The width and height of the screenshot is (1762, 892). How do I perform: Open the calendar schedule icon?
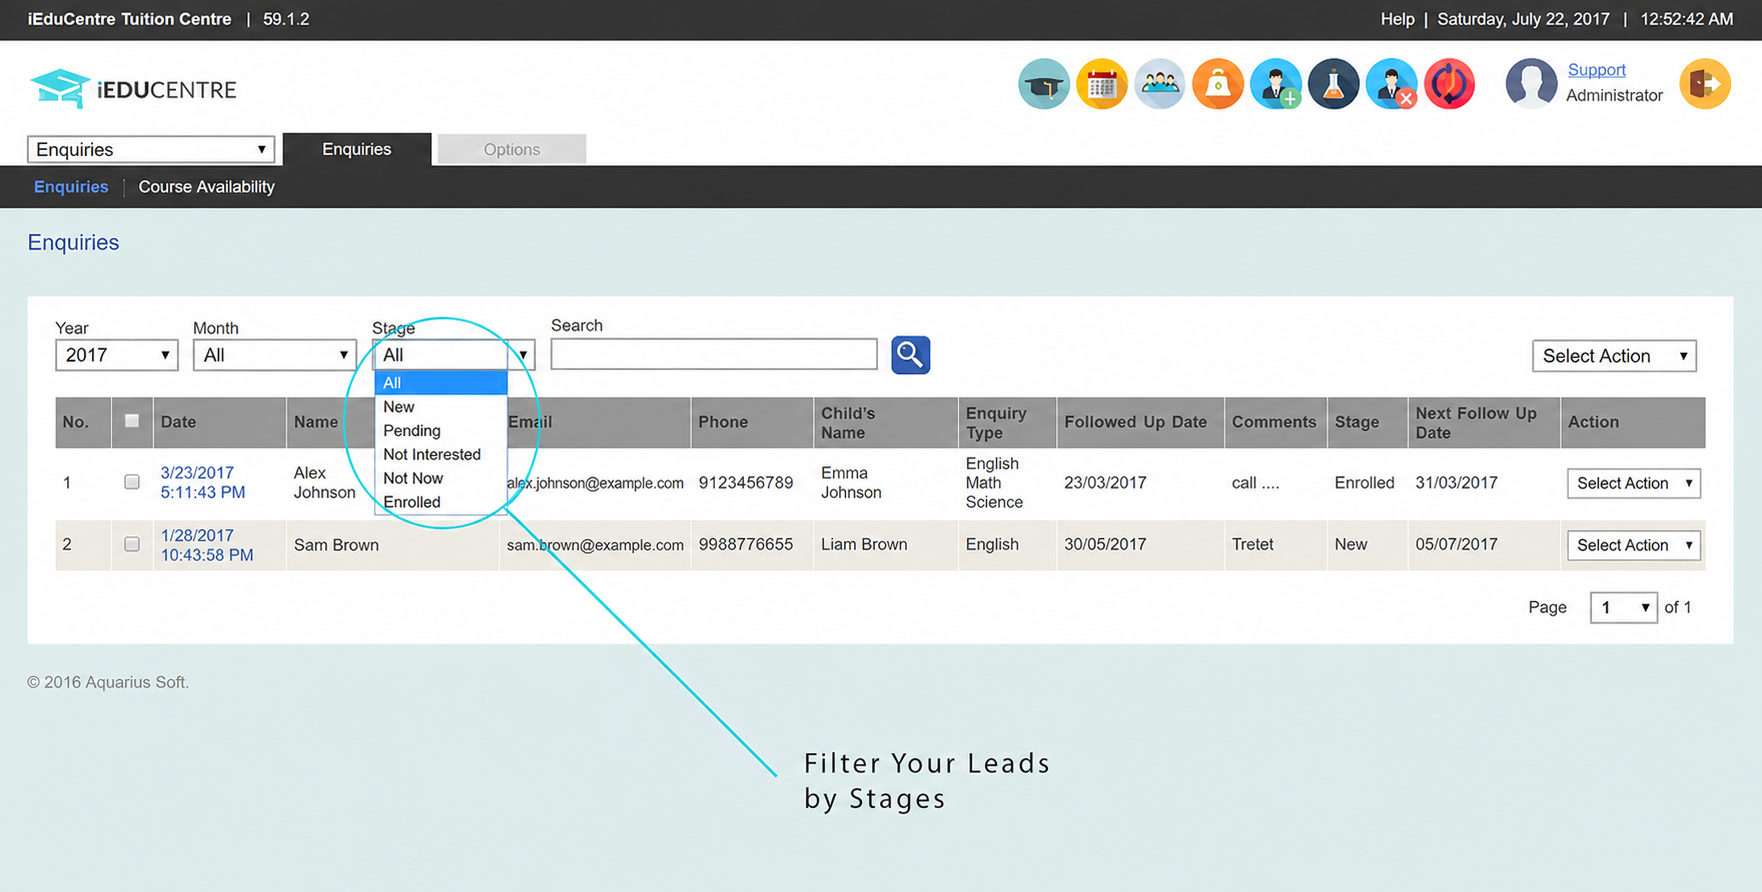(1101, 84)
